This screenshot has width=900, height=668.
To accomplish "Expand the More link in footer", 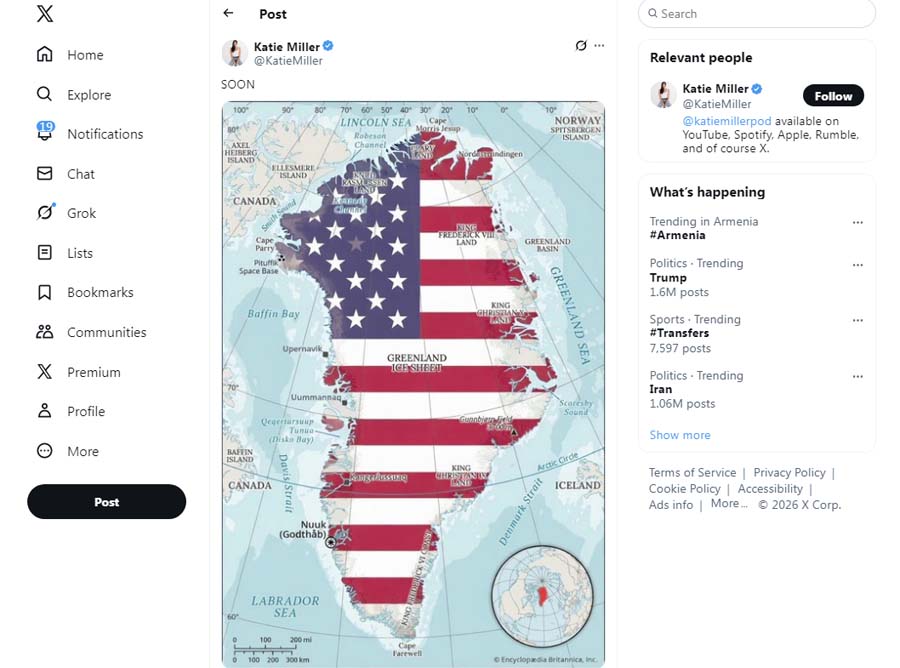I will click(x=728, y=504).
